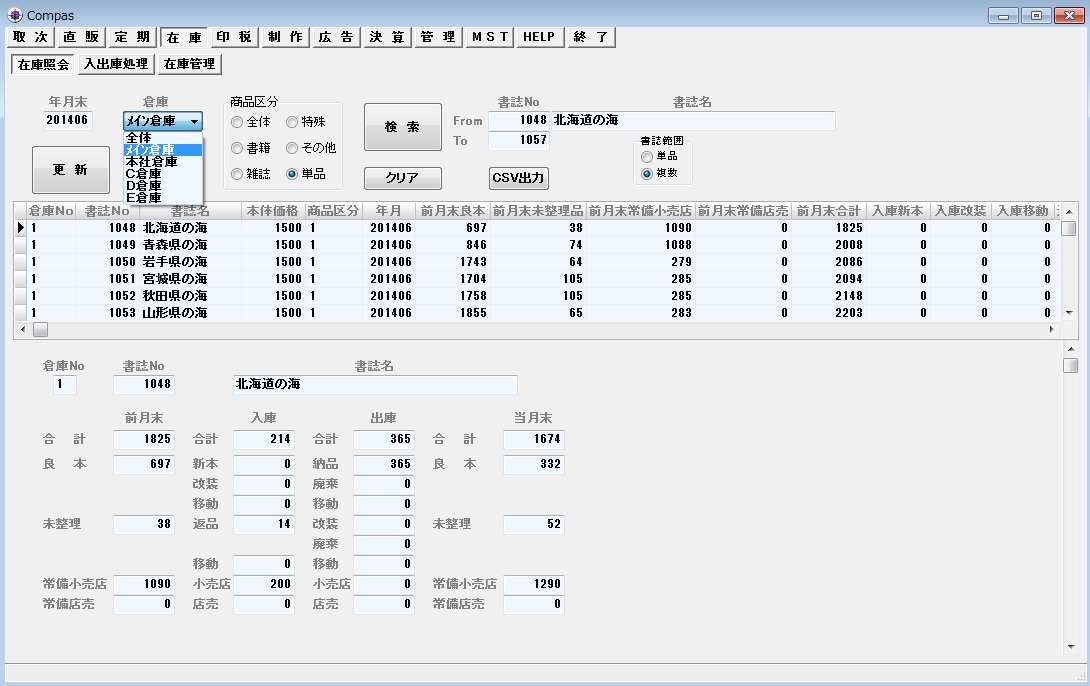
Task: Click the 終了 exit menu
Action: tap(591, 37)
